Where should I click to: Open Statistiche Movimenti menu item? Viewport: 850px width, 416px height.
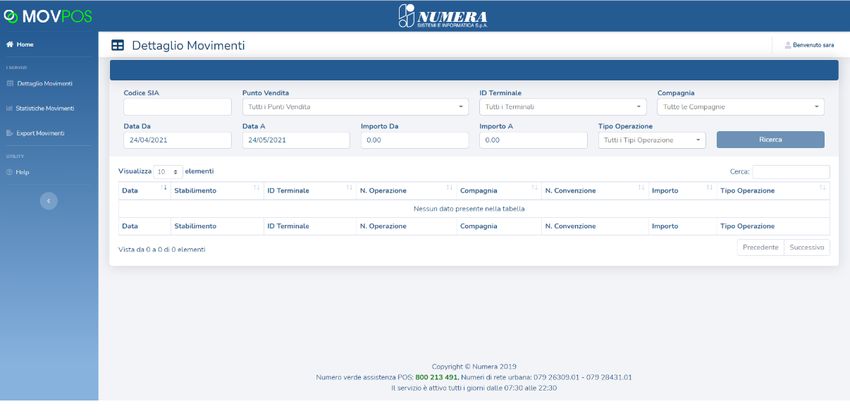(x=45, y=108)
